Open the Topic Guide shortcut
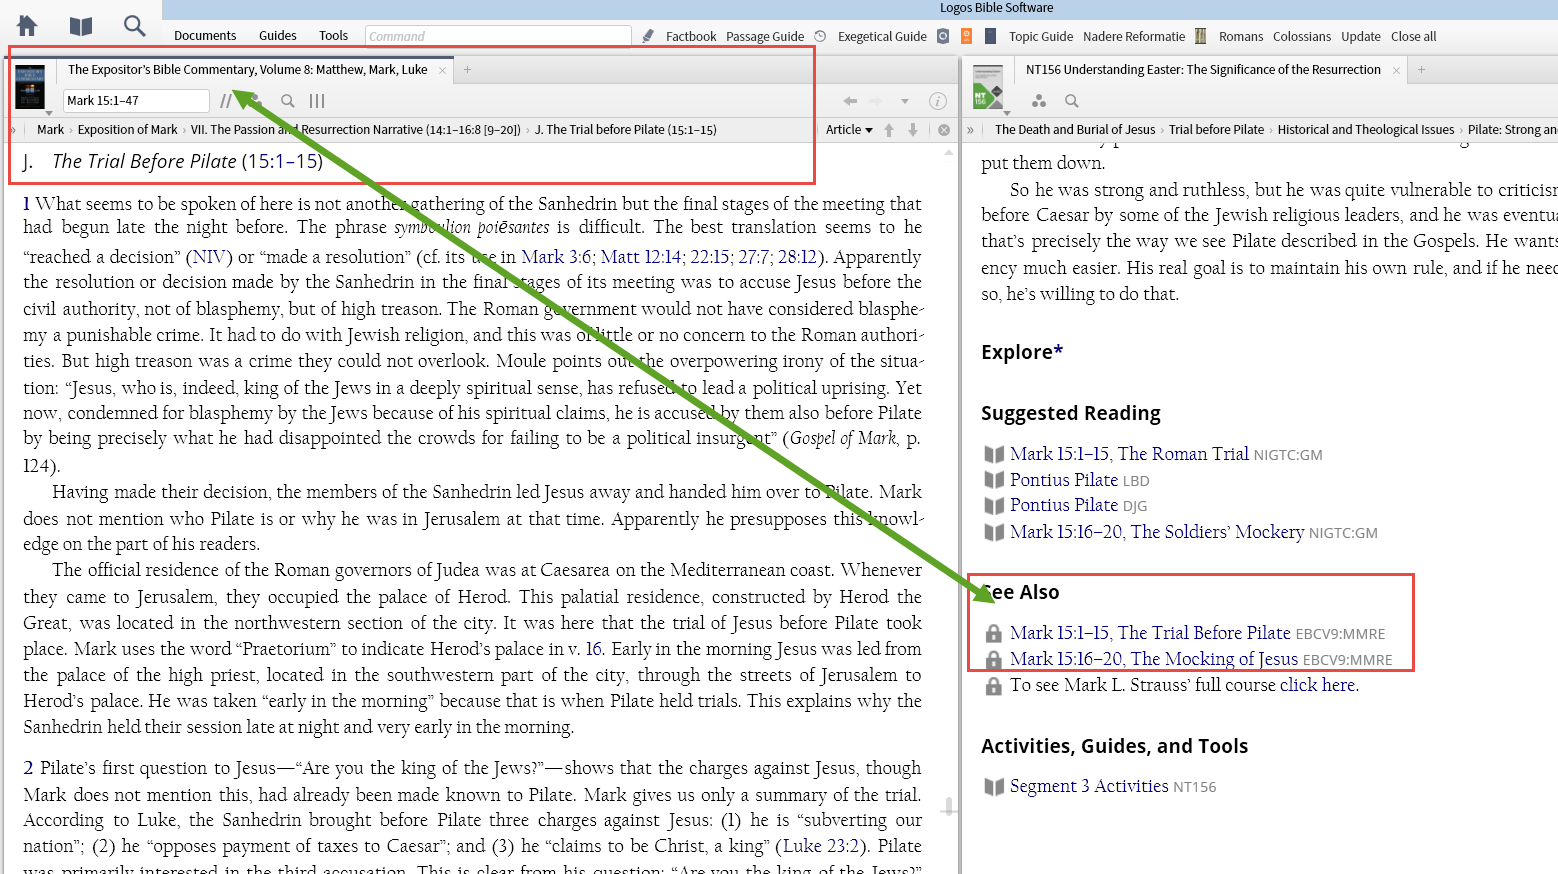This screenshot has width=1558, height=874. [1041, 37]
